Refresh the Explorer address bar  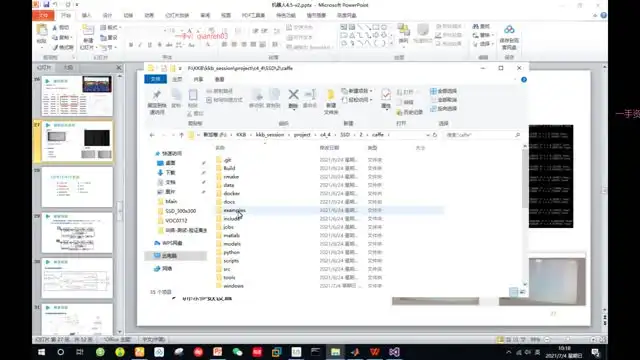coord(435,135)
